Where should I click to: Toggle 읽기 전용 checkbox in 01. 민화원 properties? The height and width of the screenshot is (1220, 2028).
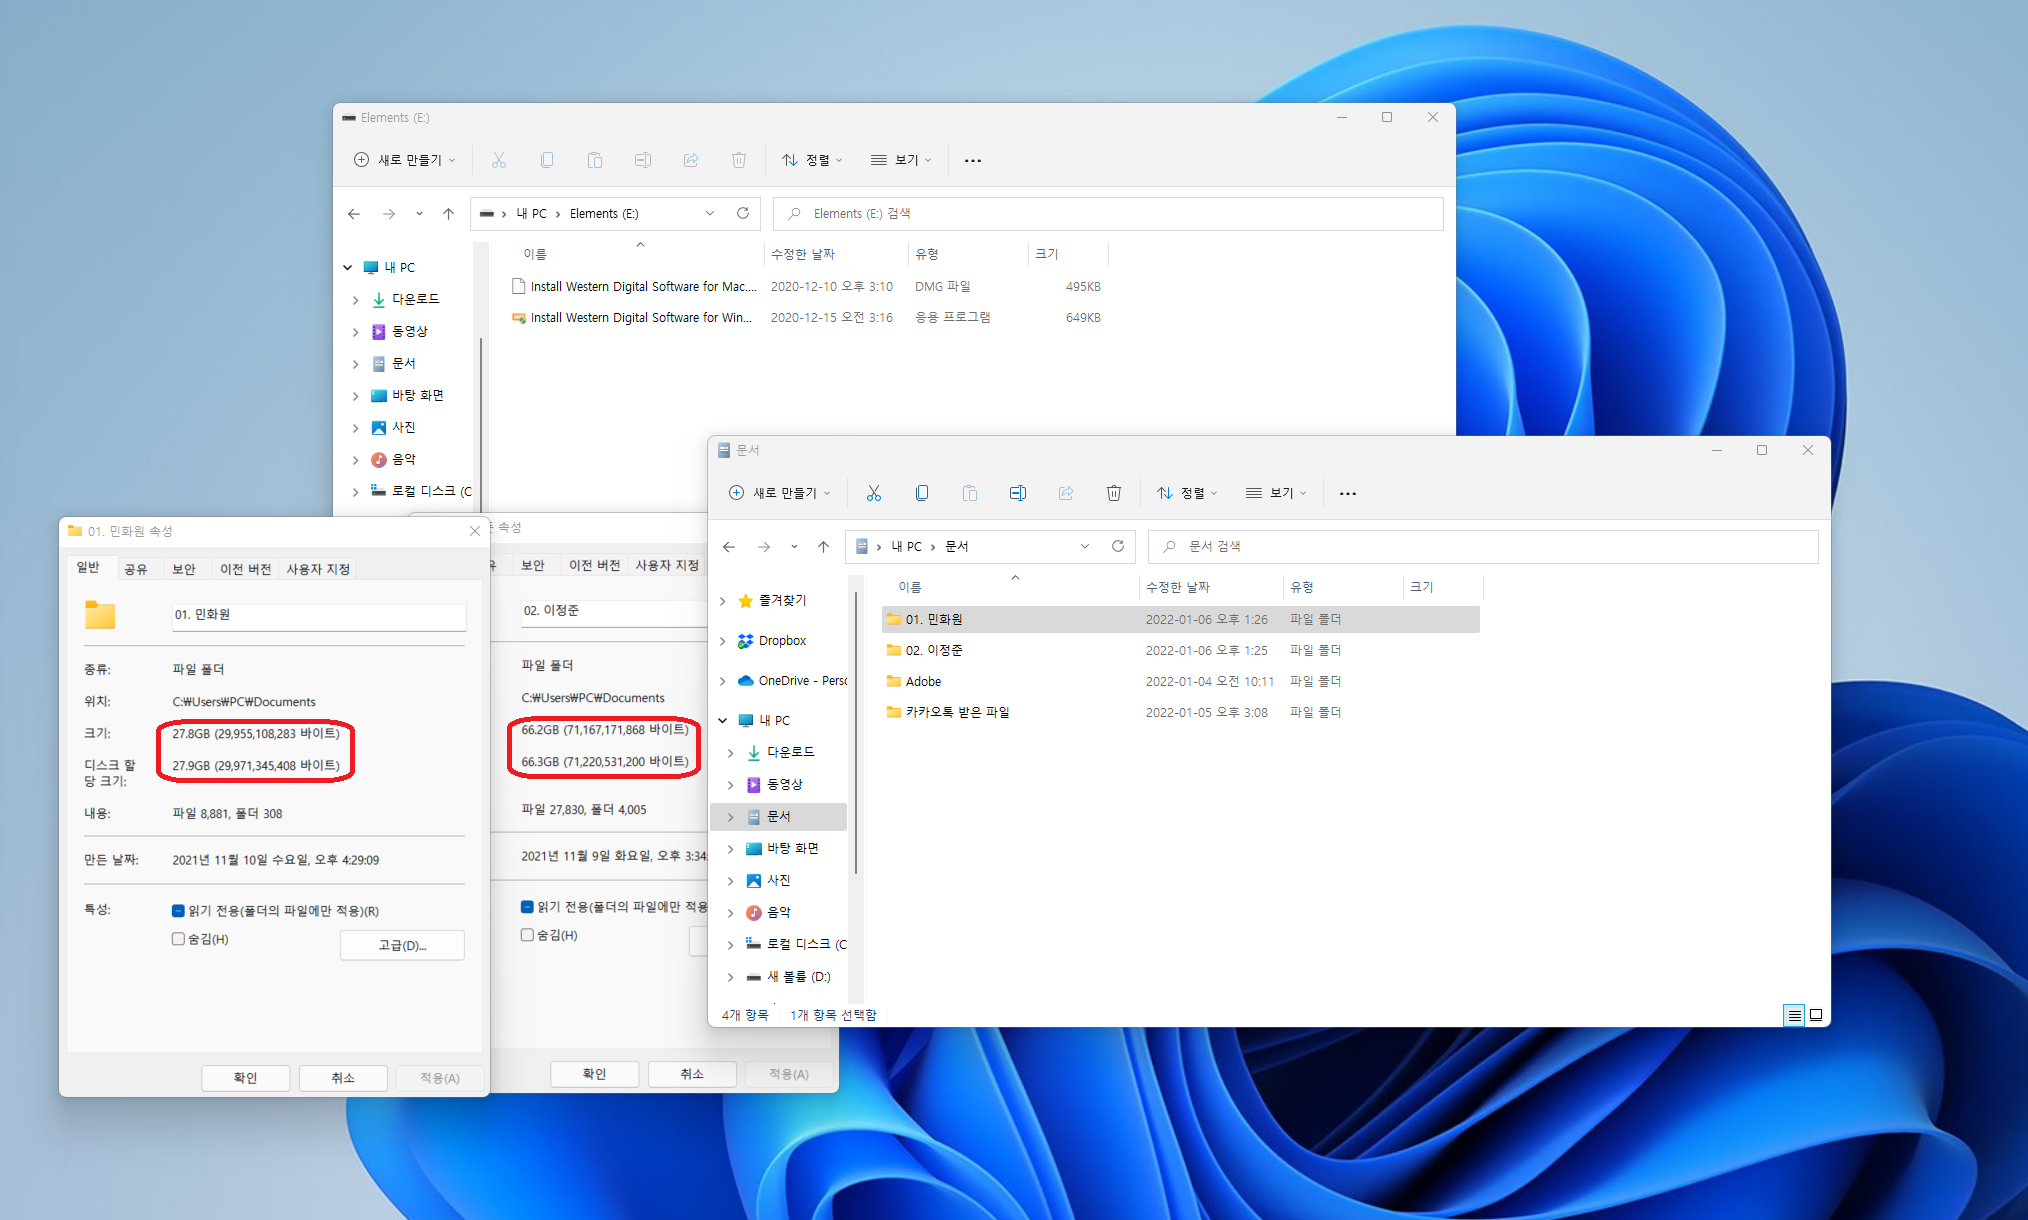coord(178,911)
